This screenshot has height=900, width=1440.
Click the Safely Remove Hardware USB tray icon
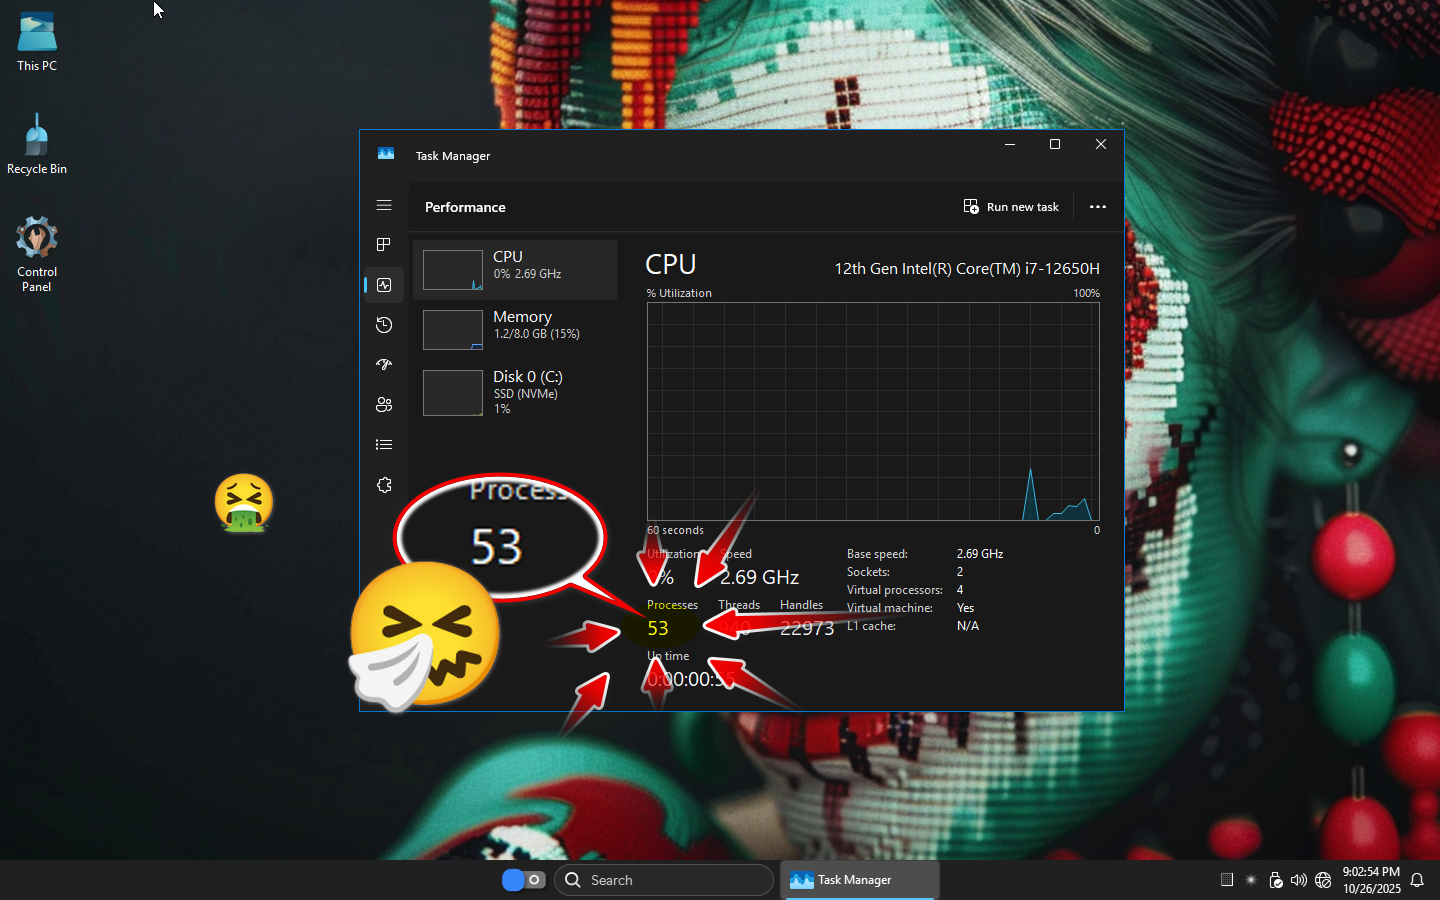[x=1275, y=880]
